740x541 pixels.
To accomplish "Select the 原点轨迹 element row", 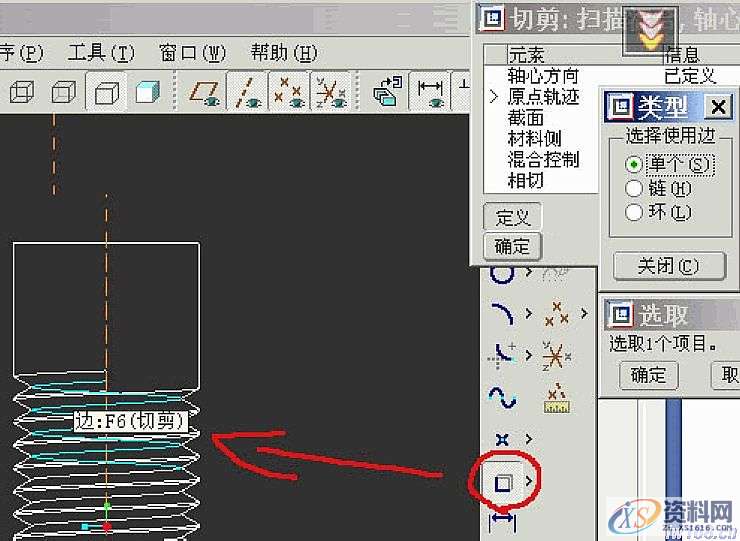I will pyautogui.click(x=543, y=97).
